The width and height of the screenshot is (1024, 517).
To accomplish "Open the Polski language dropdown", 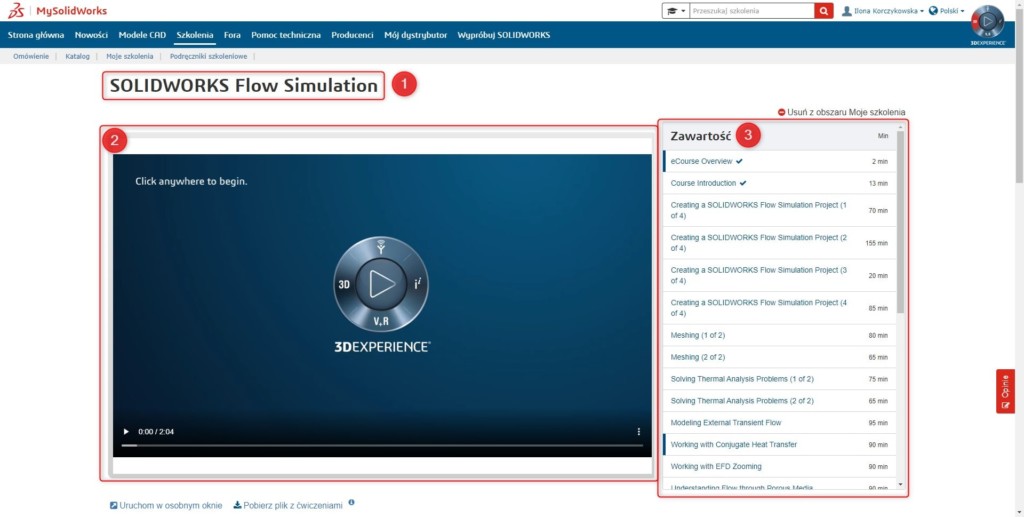I will click(946, 11).
